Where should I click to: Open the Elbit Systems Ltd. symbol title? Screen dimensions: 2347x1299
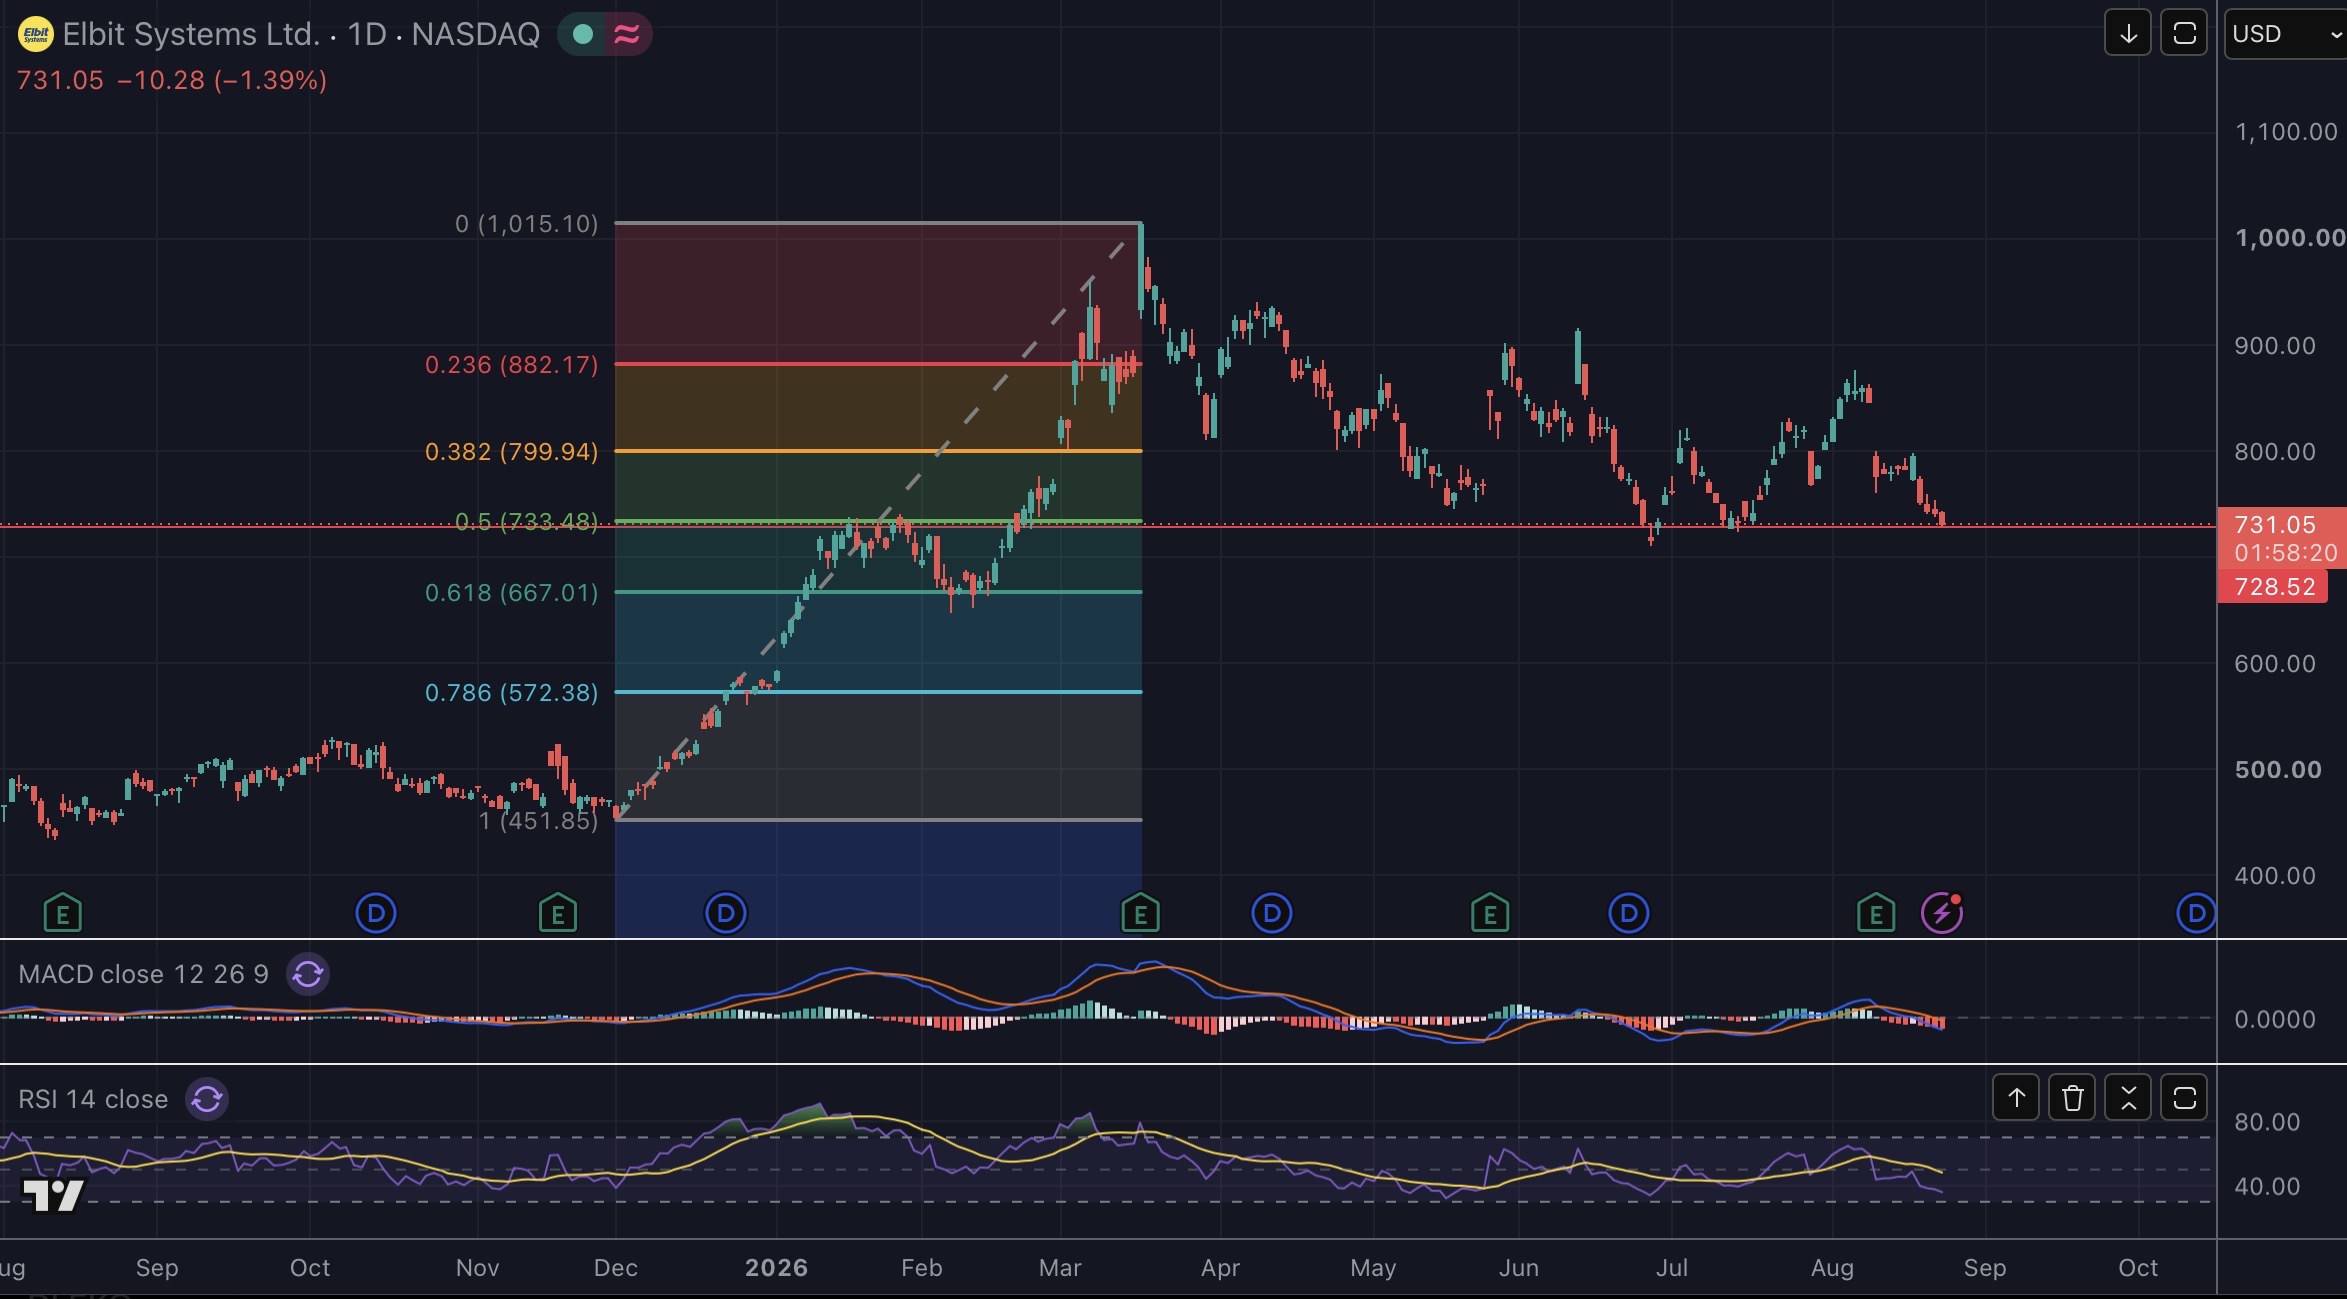[300, 35]
